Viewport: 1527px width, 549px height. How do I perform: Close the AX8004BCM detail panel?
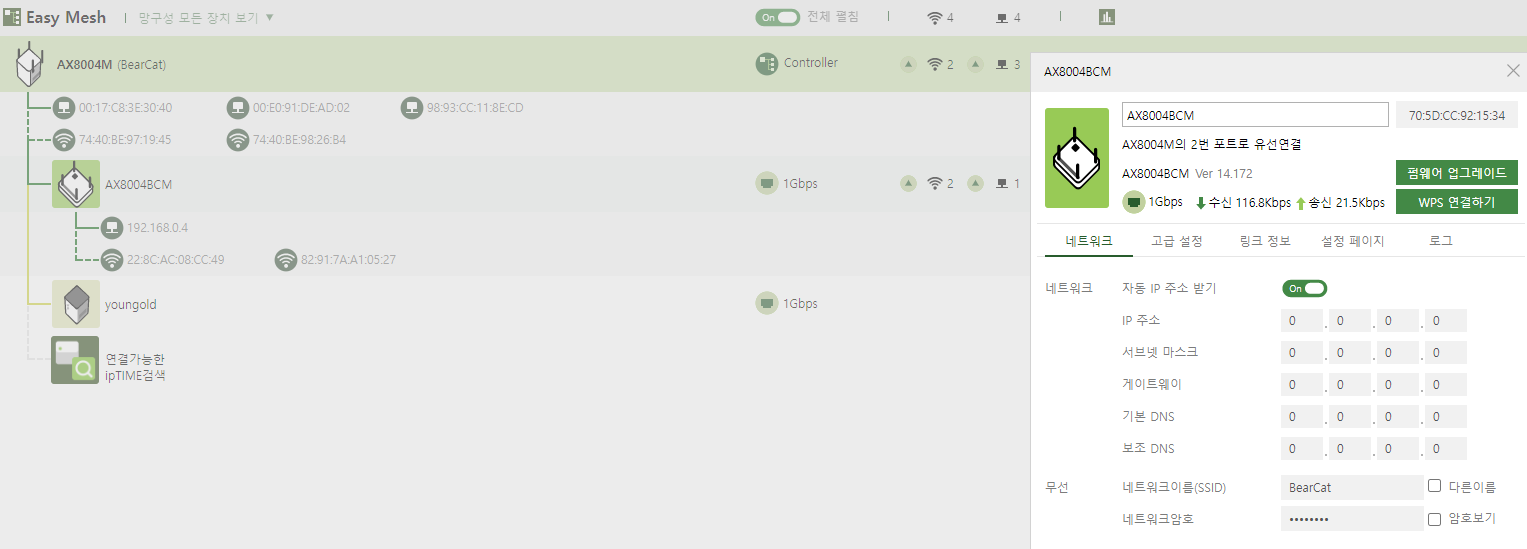coord(1513,71)
